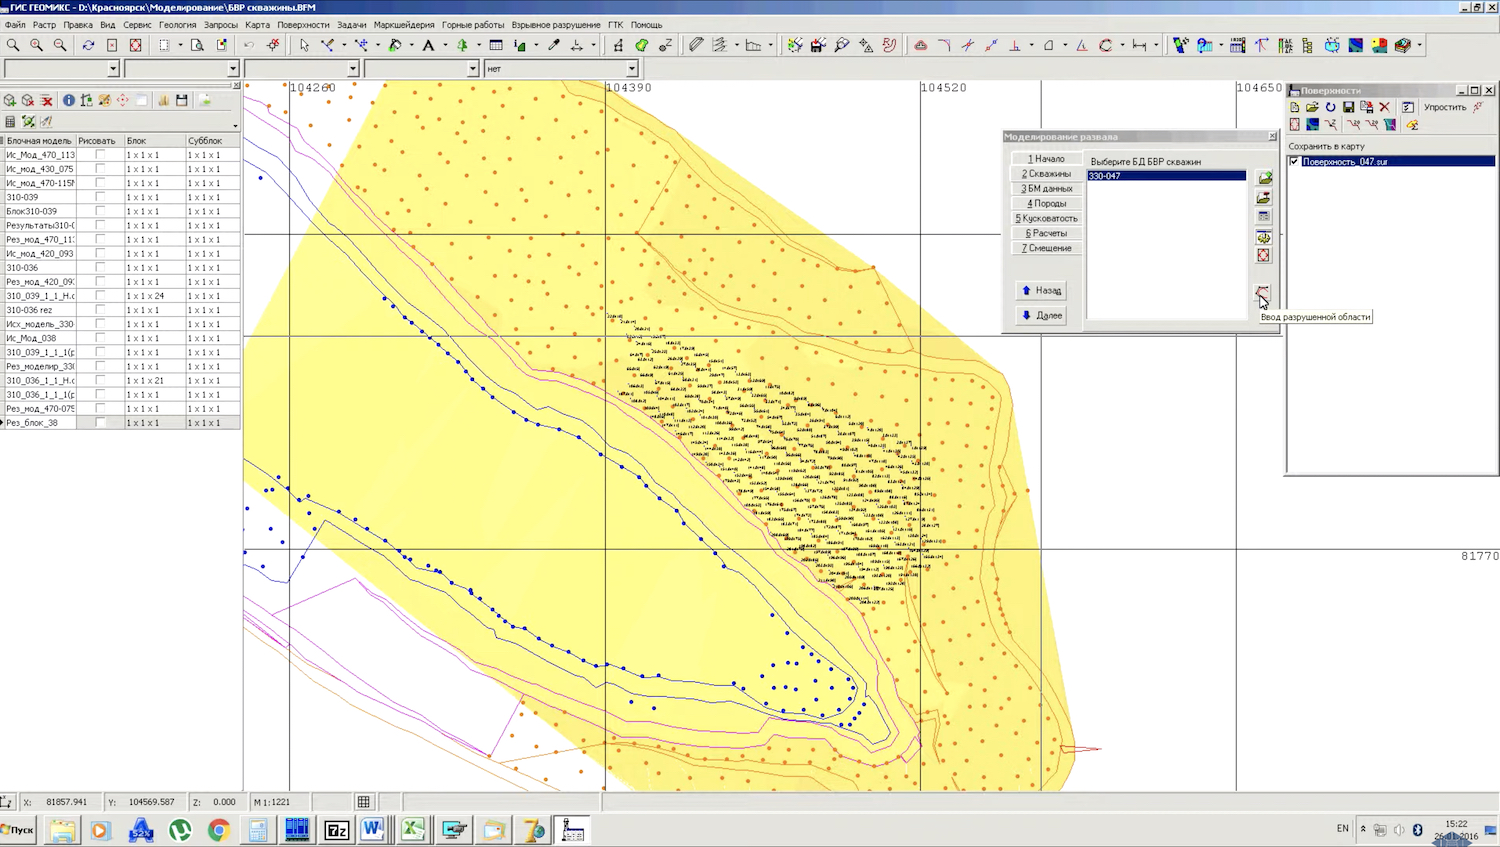Delete surface with red X in Поверхности panel

(x=1384, y=107)
